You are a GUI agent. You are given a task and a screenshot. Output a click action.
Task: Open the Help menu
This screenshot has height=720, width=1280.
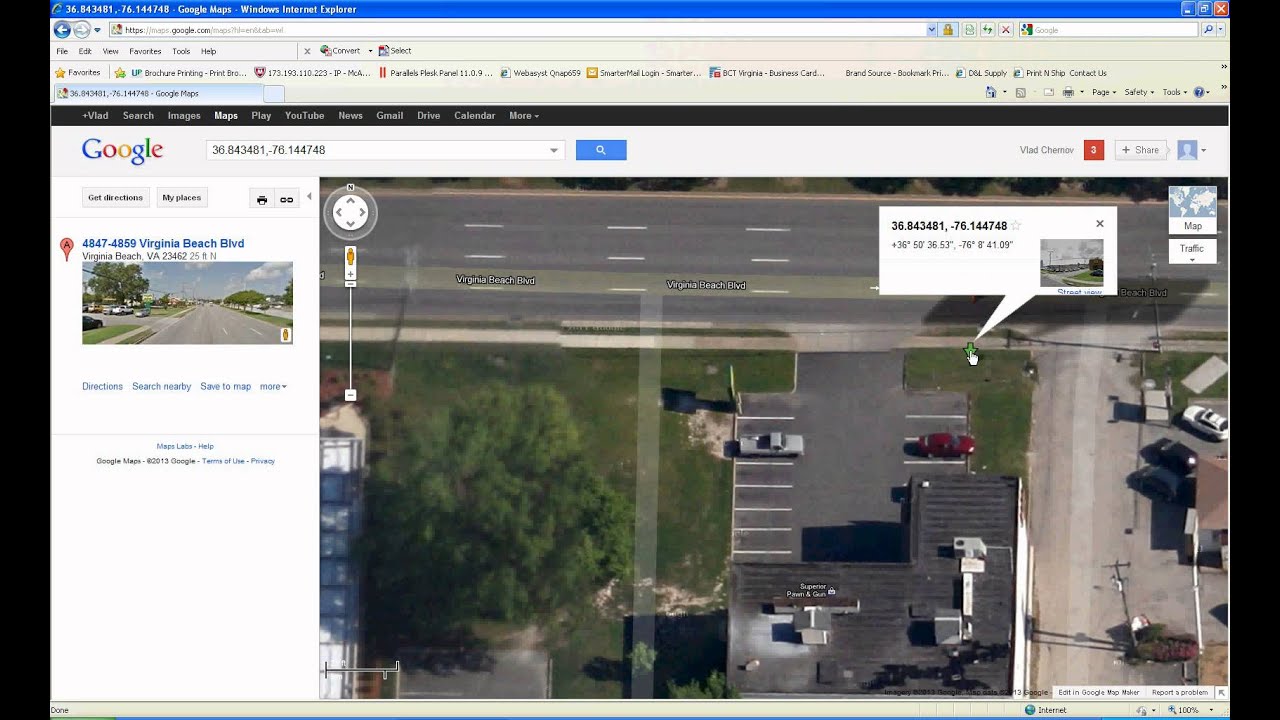(x=208, y=51)
